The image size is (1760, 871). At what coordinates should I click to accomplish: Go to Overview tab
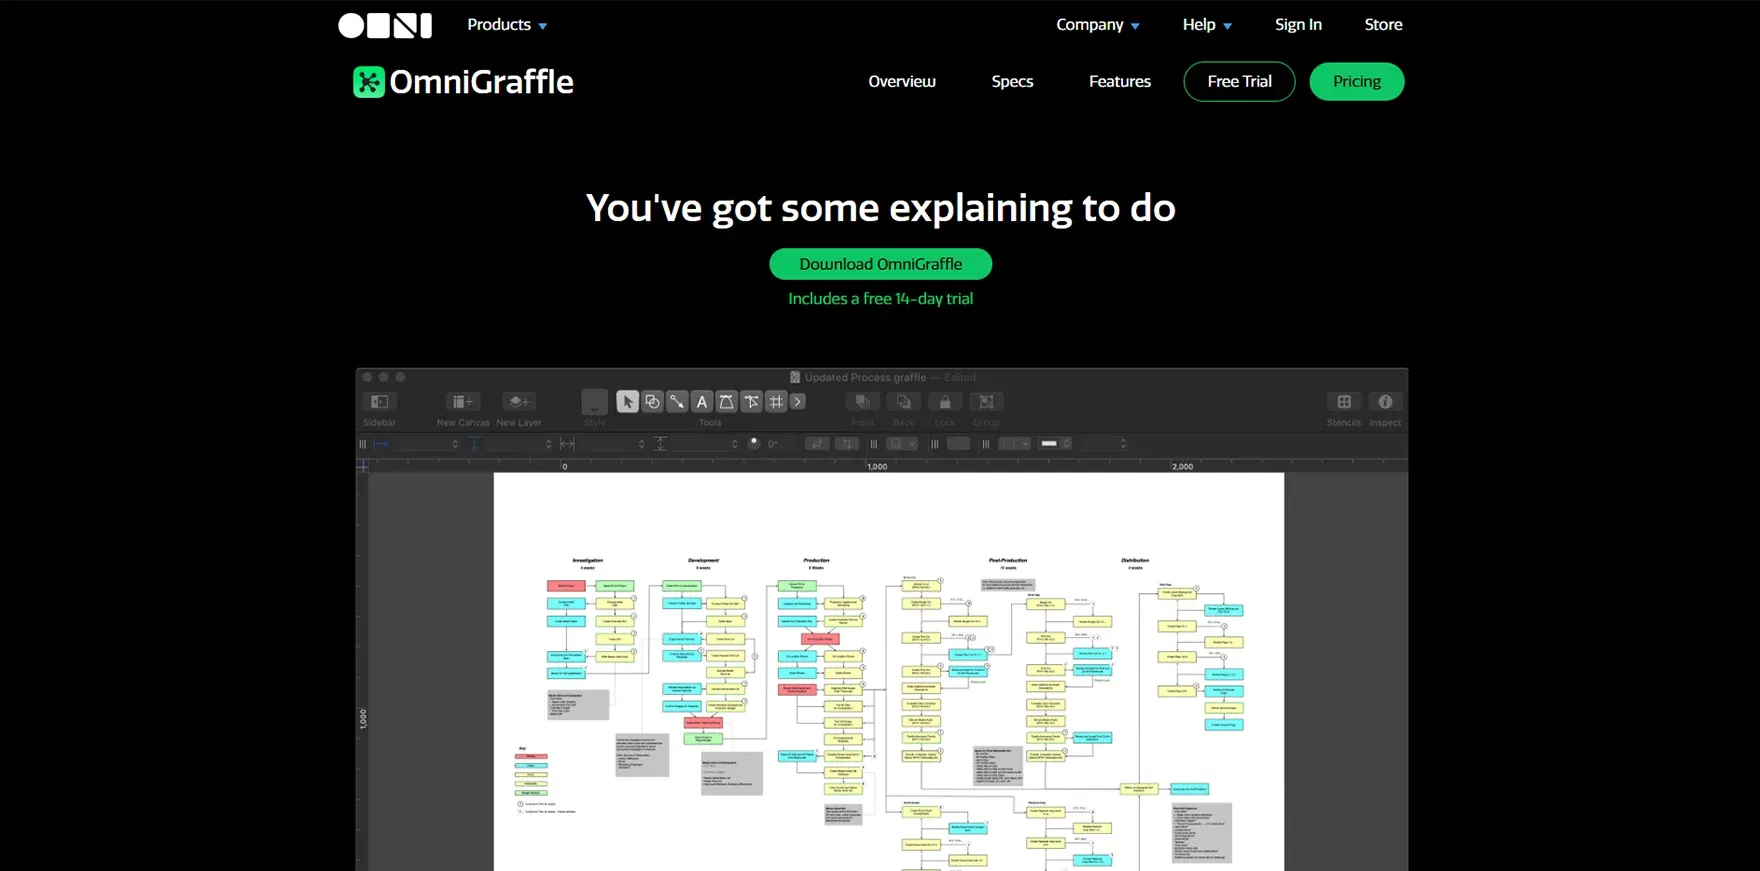[x=902, y=82]
